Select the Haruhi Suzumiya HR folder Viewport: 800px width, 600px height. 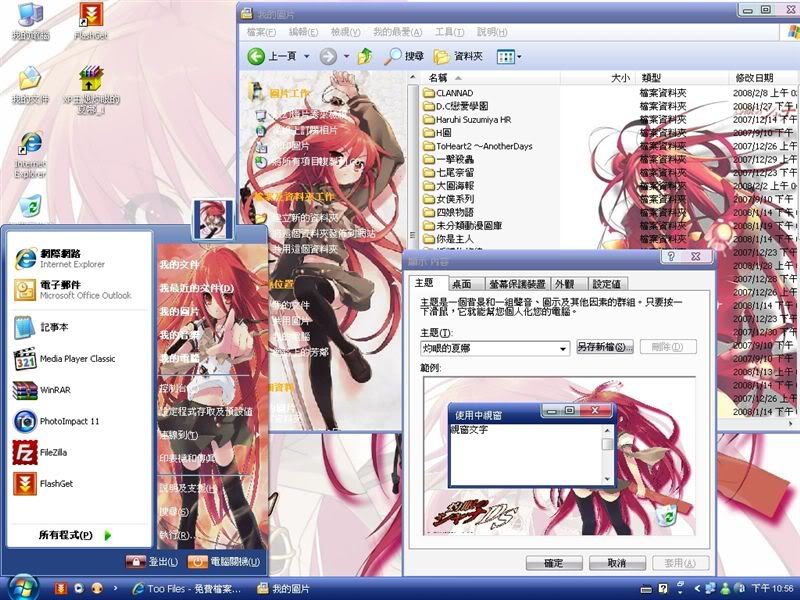pyautogui.click(x=467, y=119)
